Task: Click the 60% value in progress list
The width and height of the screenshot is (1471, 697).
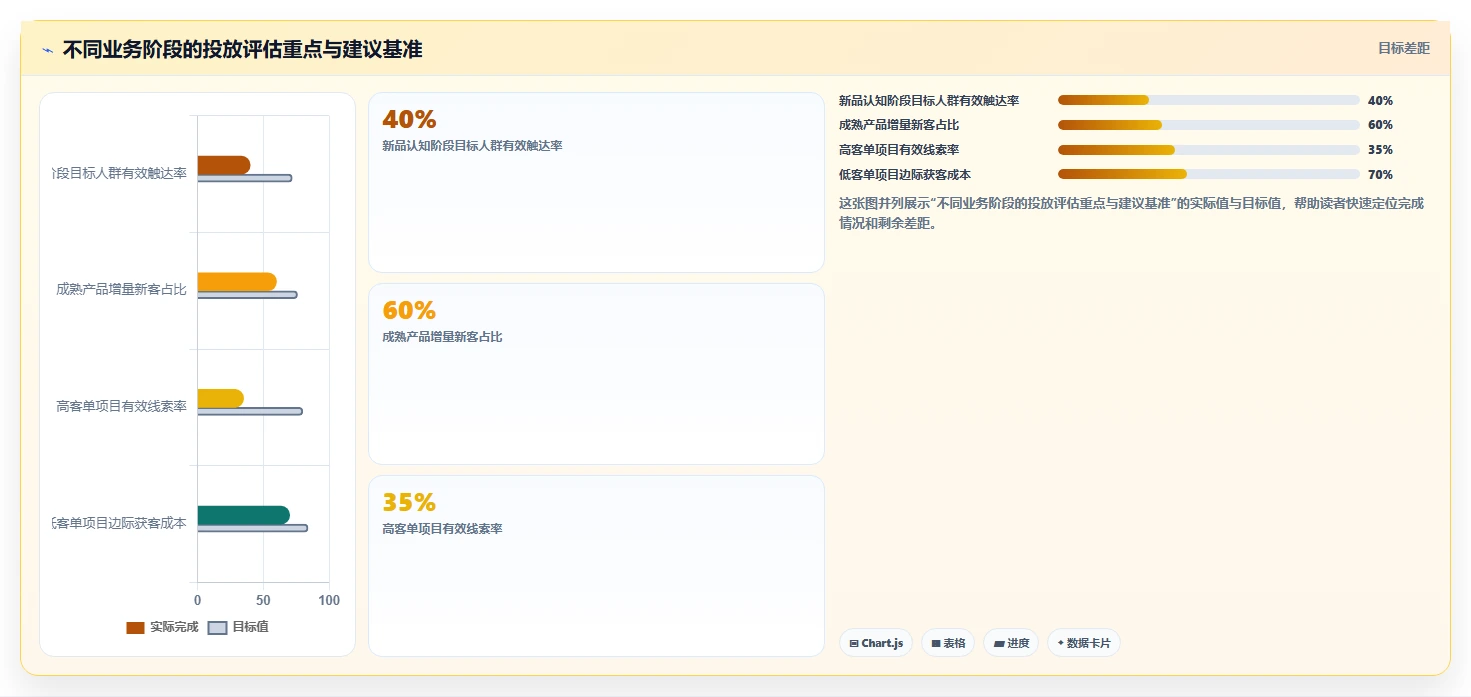Action: click(1380, 125)
